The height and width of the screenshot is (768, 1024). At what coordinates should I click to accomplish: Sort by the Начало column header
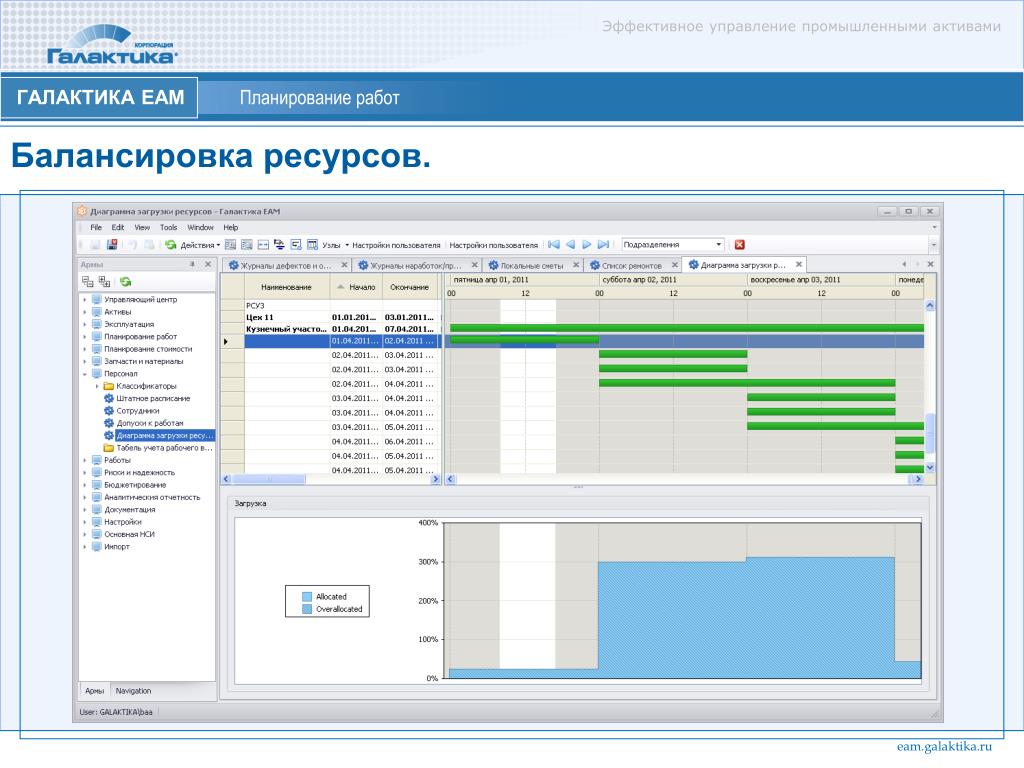pyautogui.click(x=362, y=287)
